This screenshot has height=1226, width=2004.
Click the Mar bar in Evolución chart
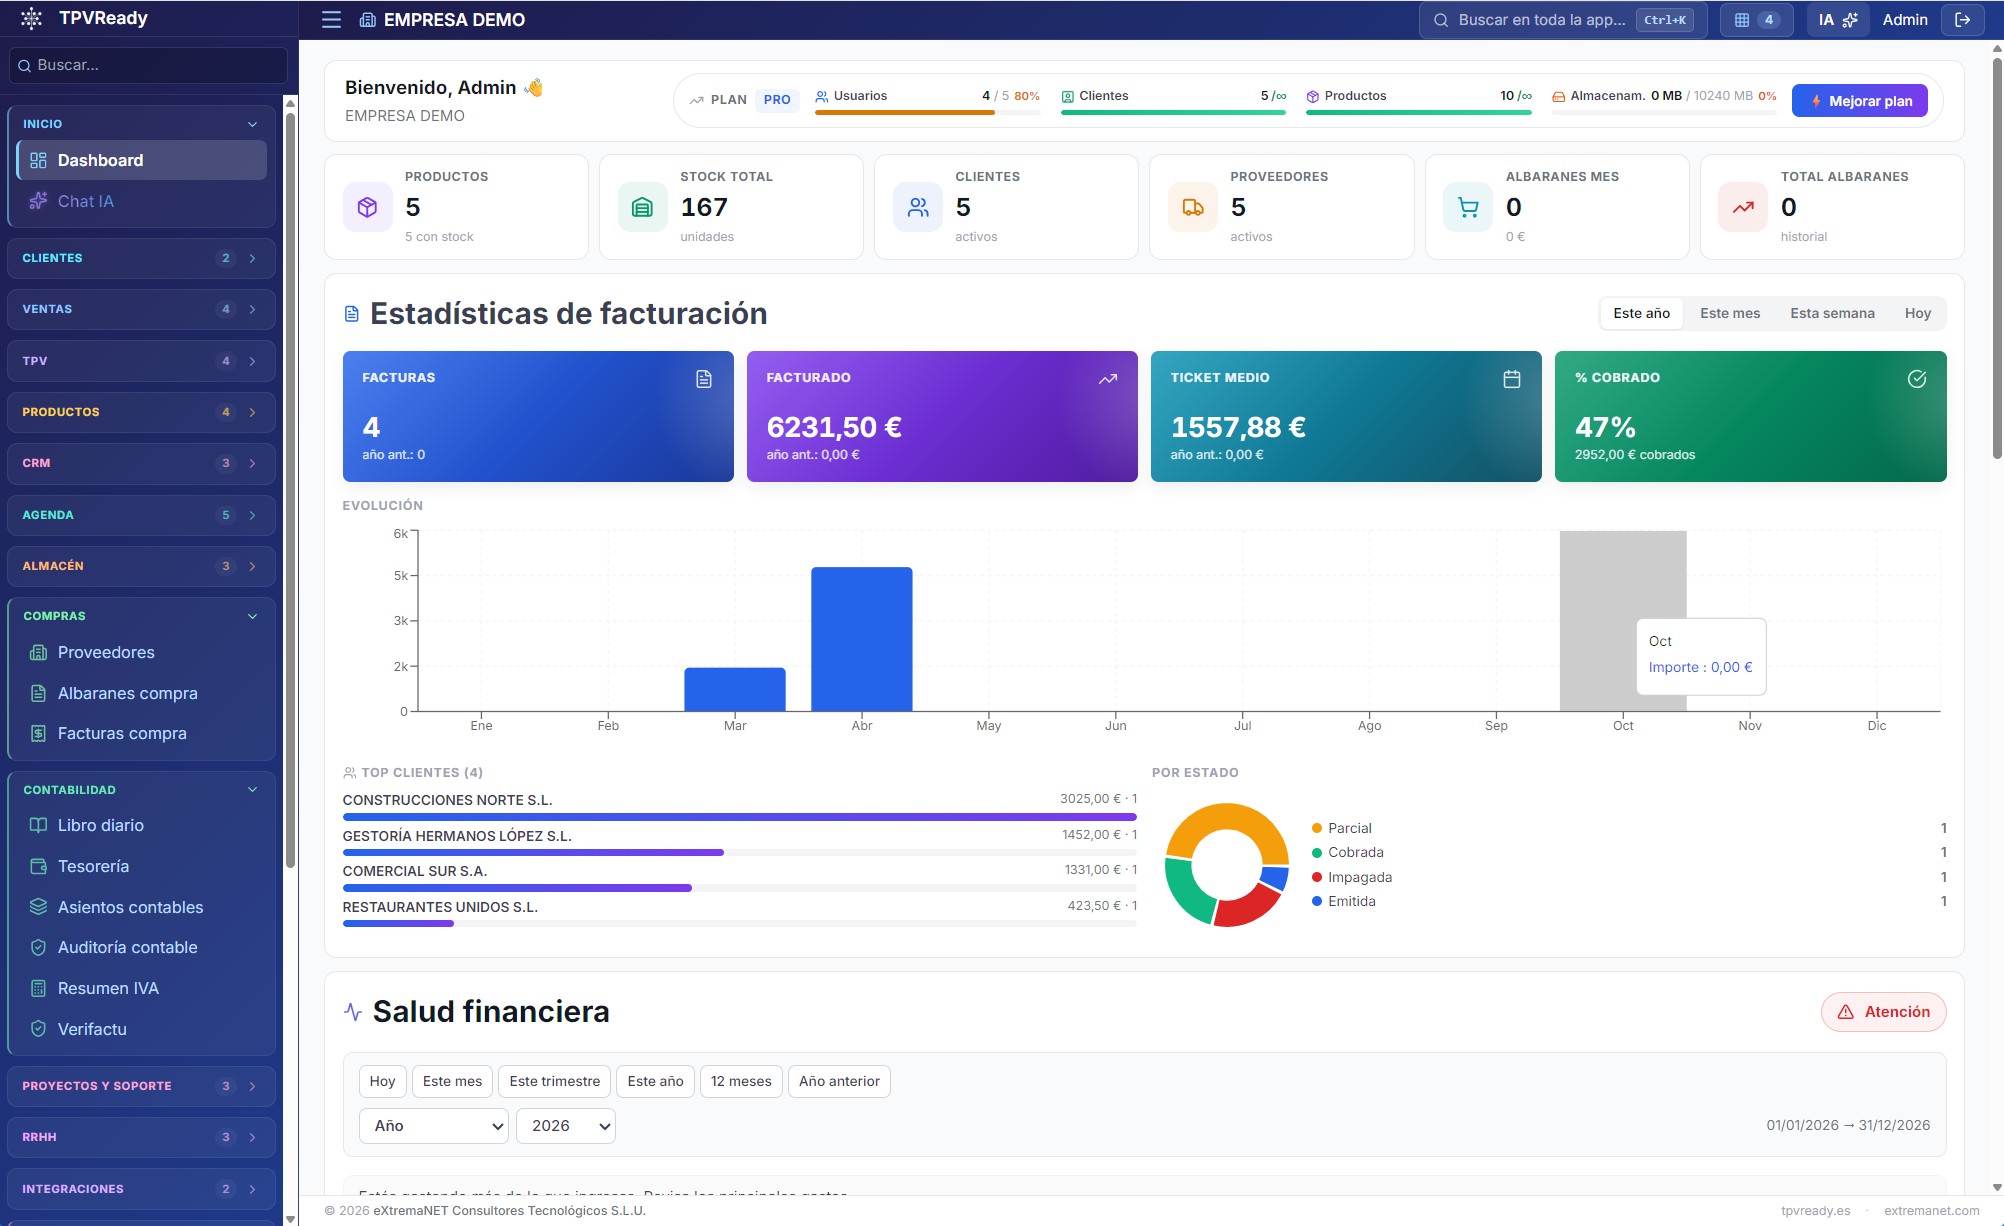pos(735,690)
